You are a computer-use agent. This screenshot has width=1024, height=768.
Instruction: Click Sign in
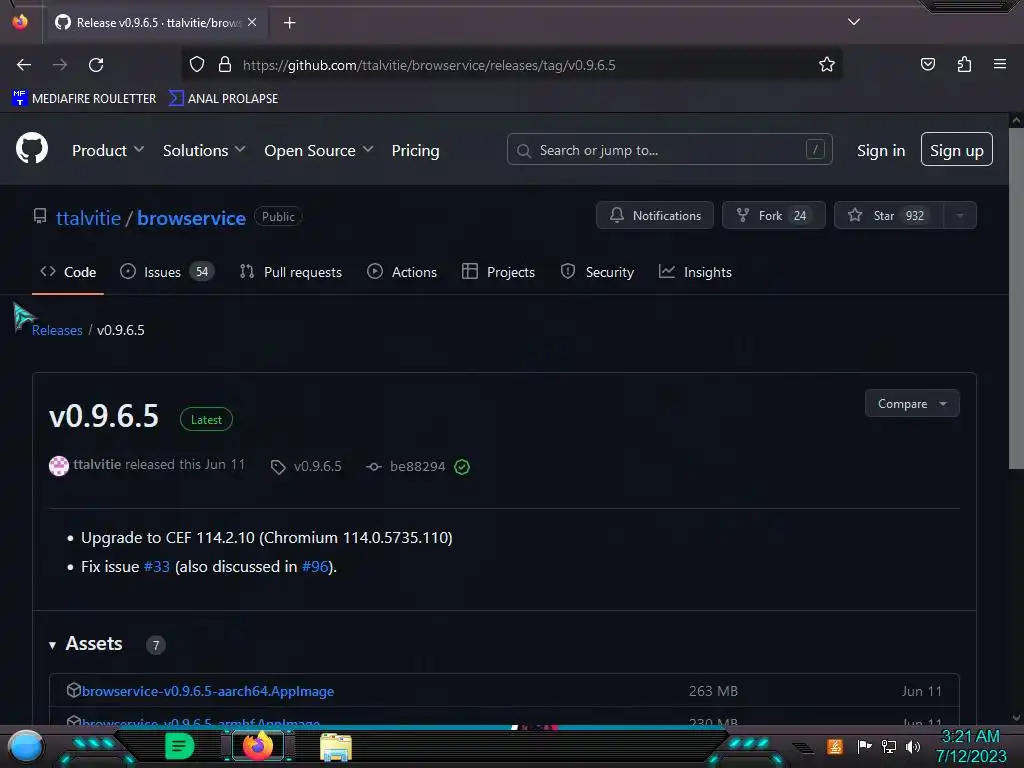pos(881,151)
